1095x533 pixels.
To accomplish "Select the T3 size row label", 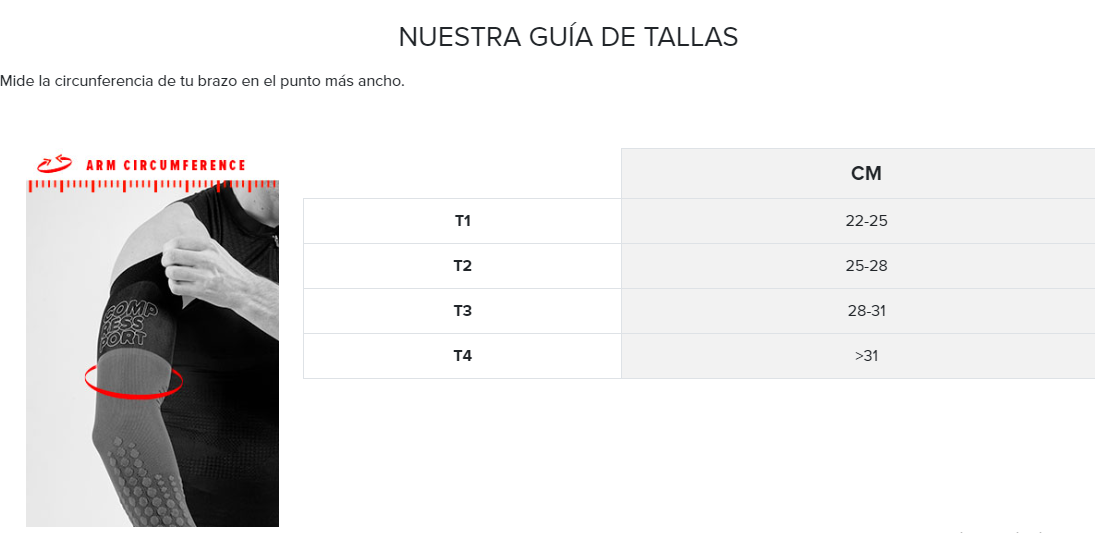I will 462,311.
